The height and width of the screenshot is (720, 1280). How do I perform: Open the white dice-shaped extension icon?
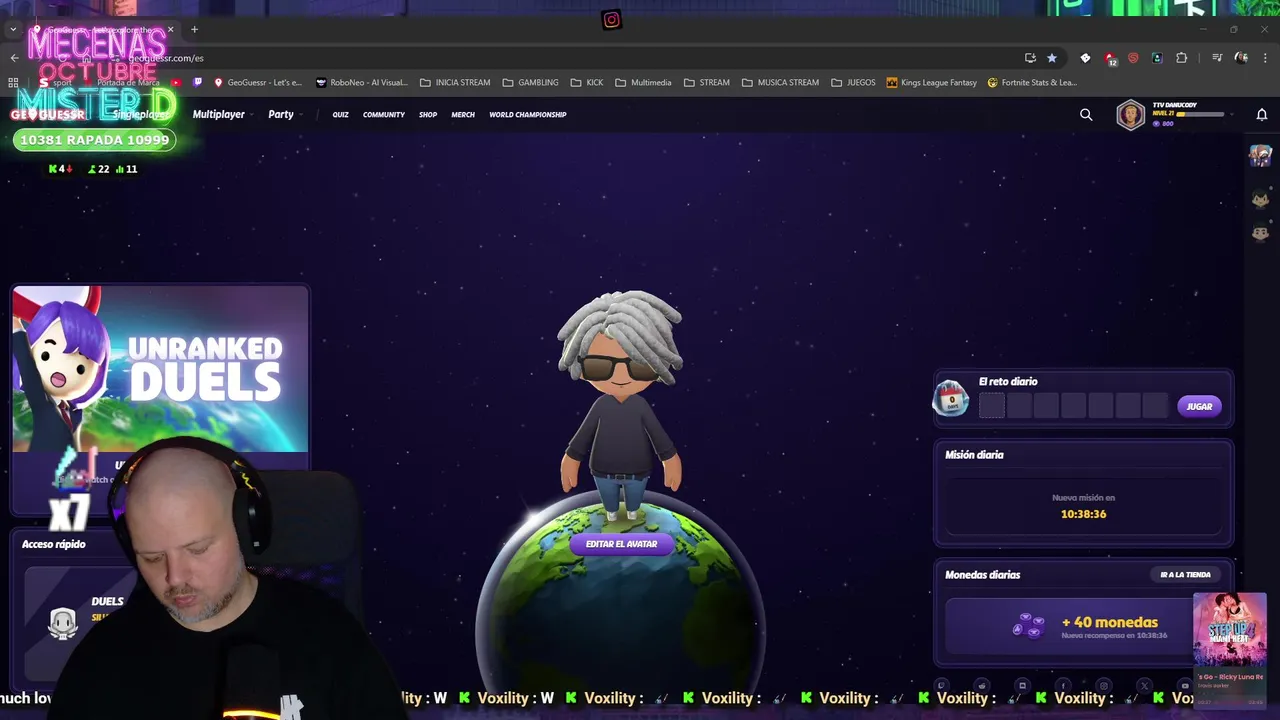click(1085, 58)
